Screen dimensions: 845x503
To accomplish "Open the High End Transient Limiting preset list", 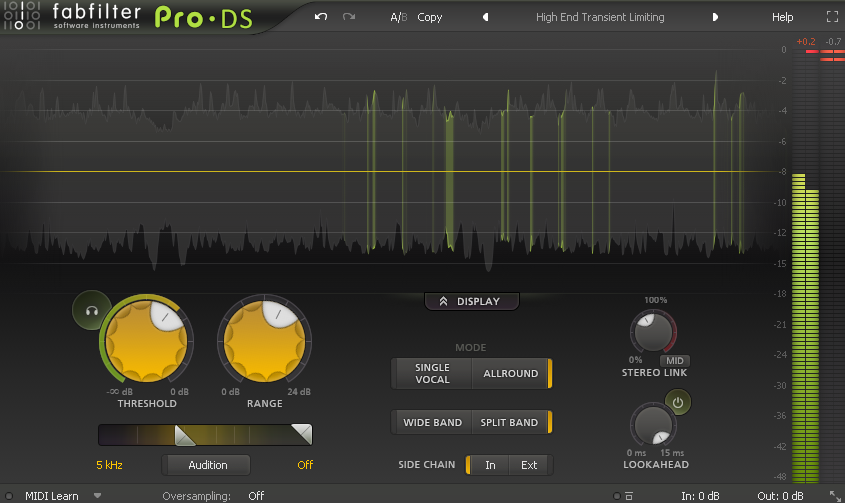I will [x=600, y=17].
